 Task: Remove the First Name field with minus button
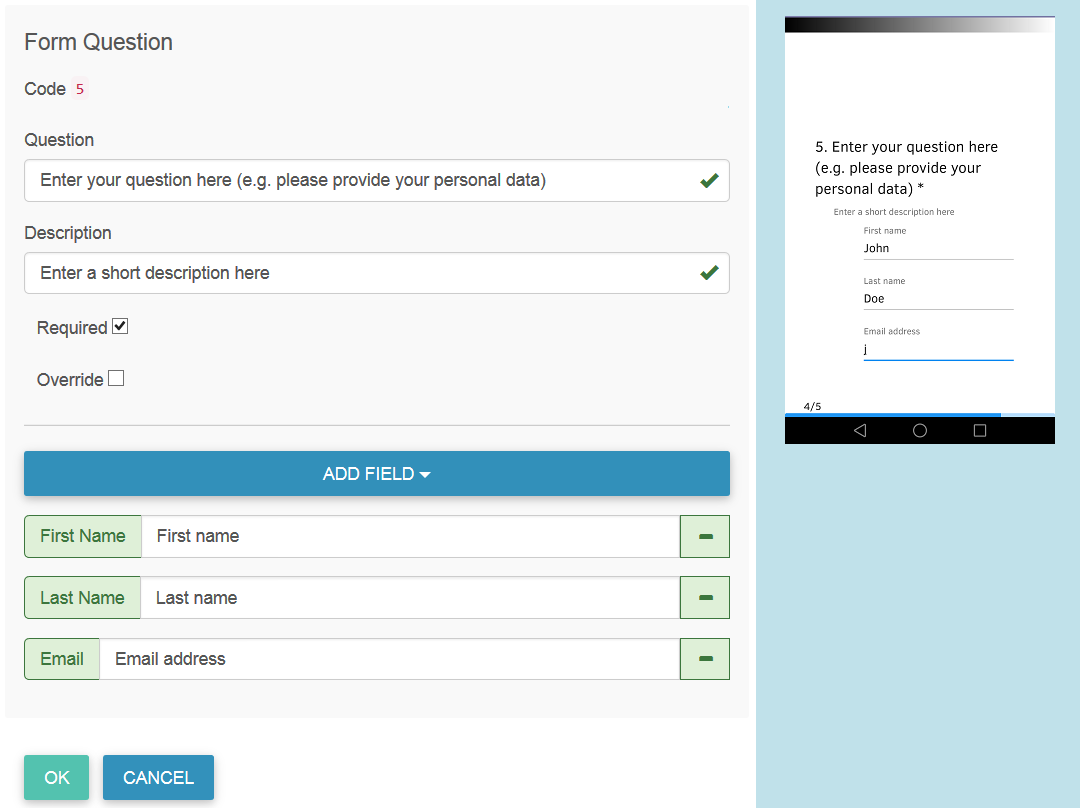(x=705, y=536)
